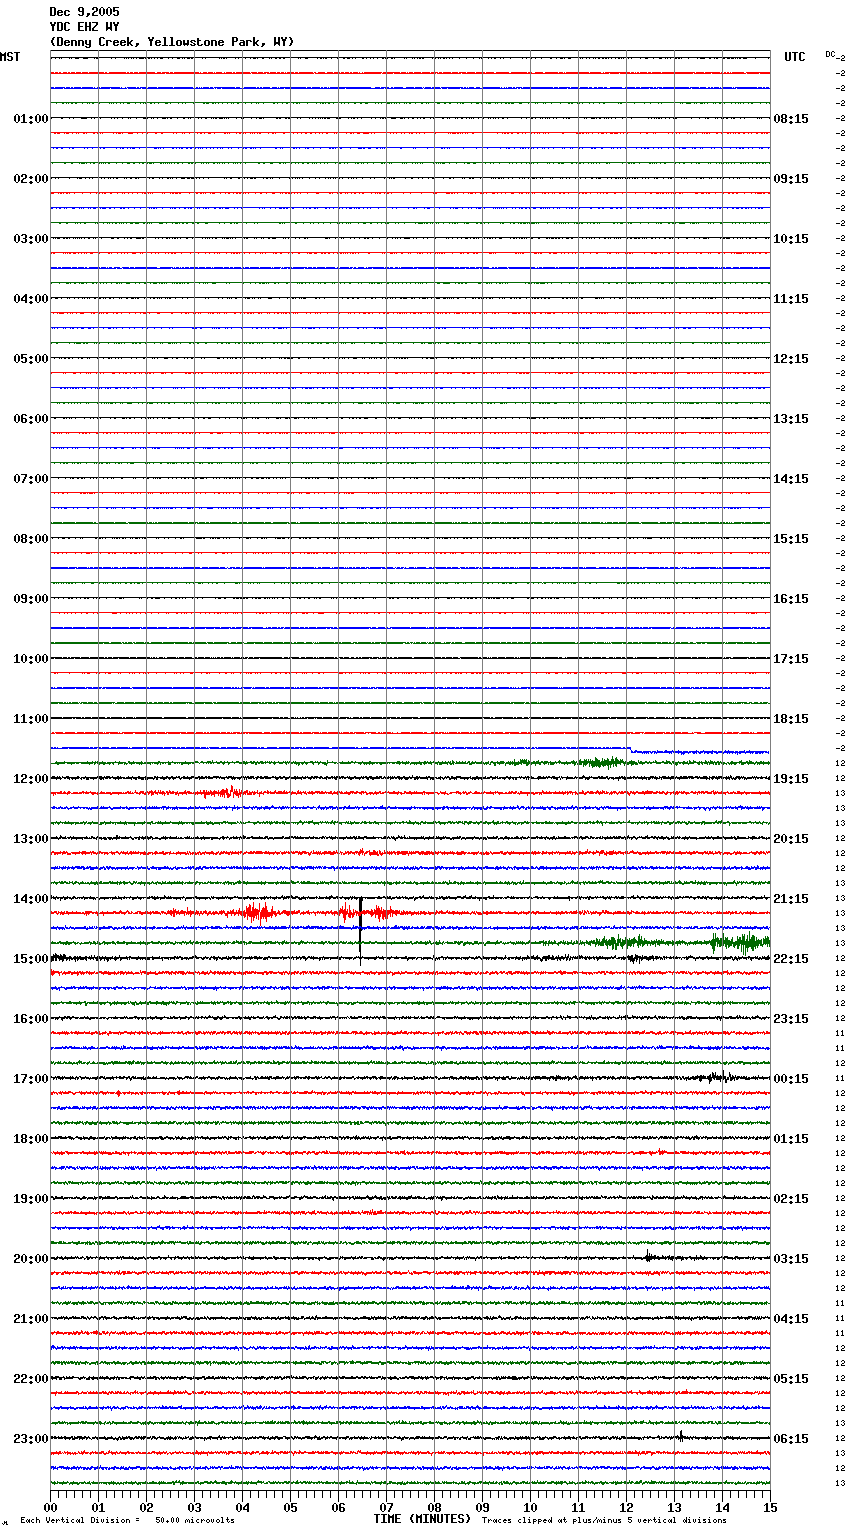Screen dimensions: 850x1534
Task: Select the '07:00' MST hour label
Action: click(31, 479)
